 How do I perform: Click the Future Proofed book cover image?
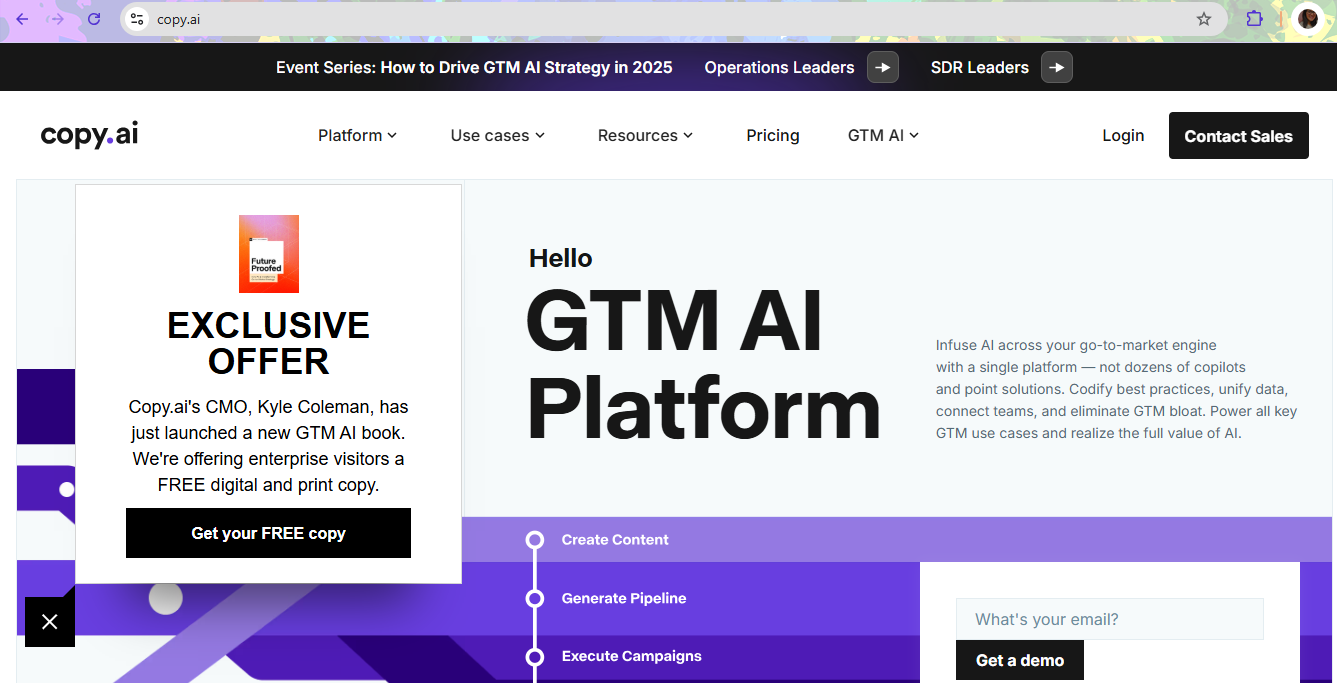268,253
